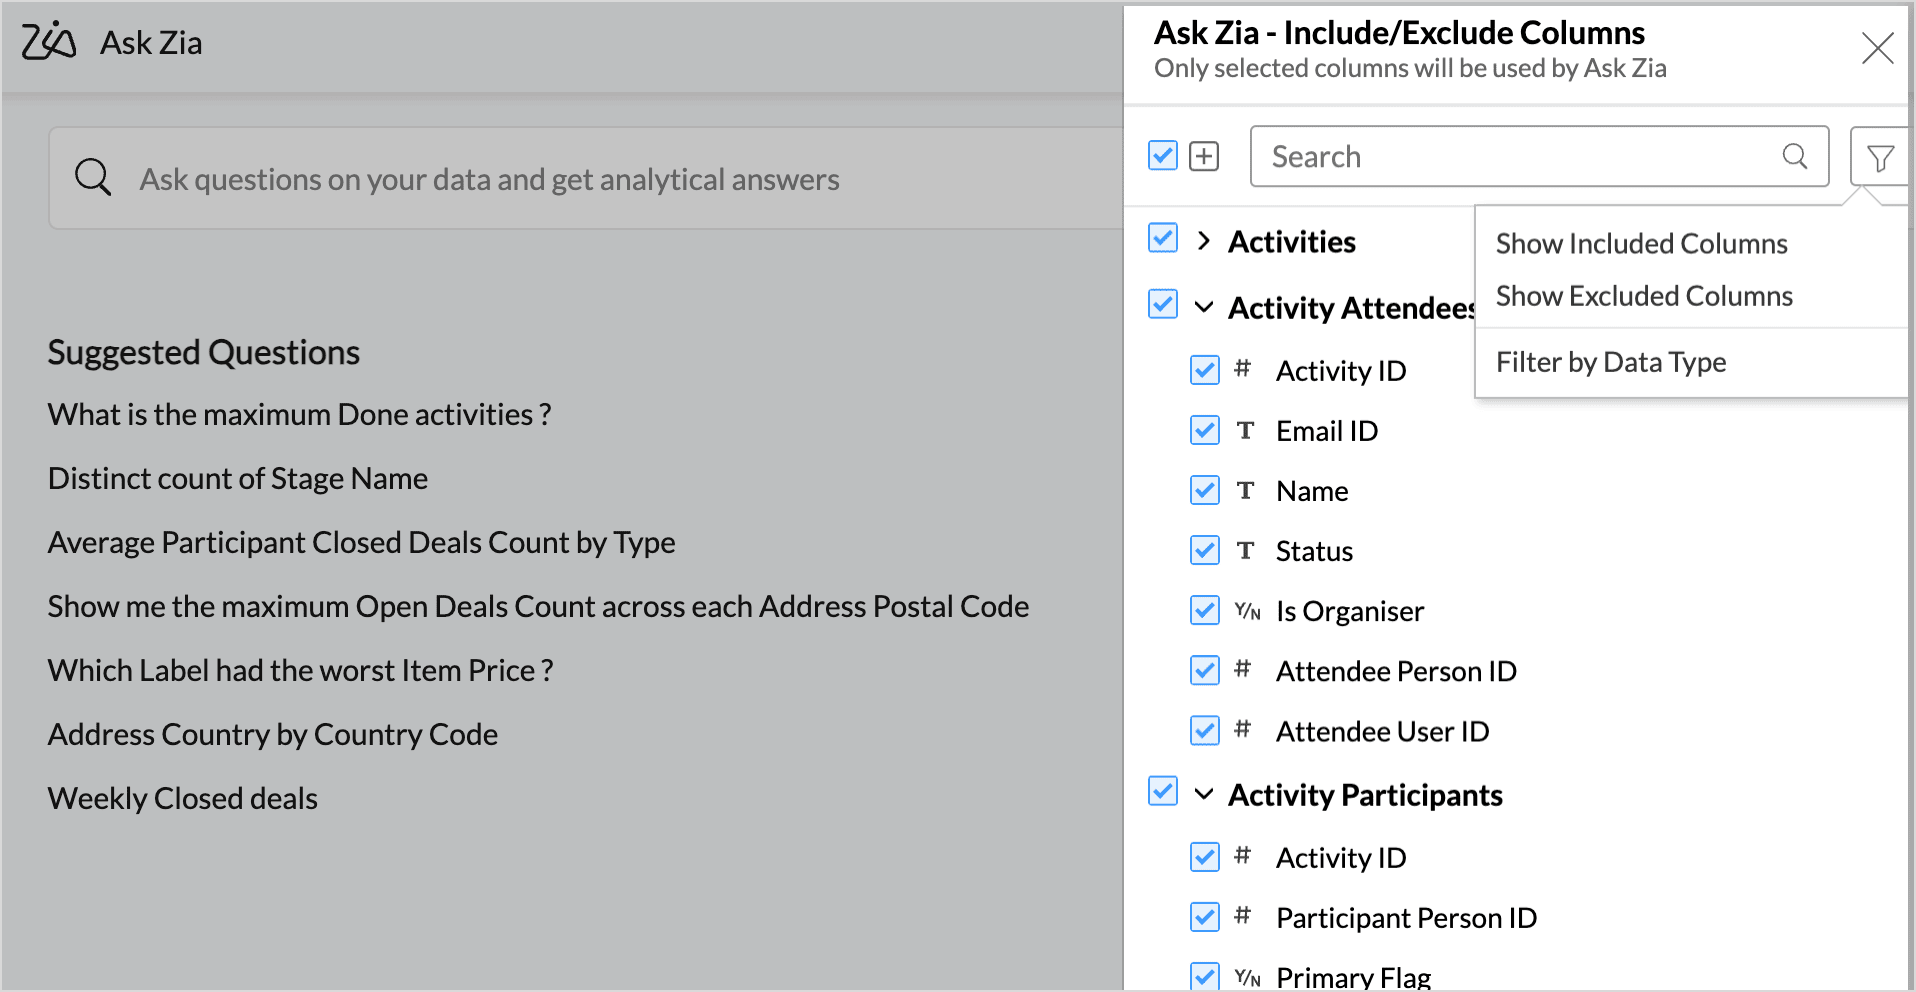Click text type icon next to Status
Viewport: 1916px width, 992px height.
click(1245, 550)
